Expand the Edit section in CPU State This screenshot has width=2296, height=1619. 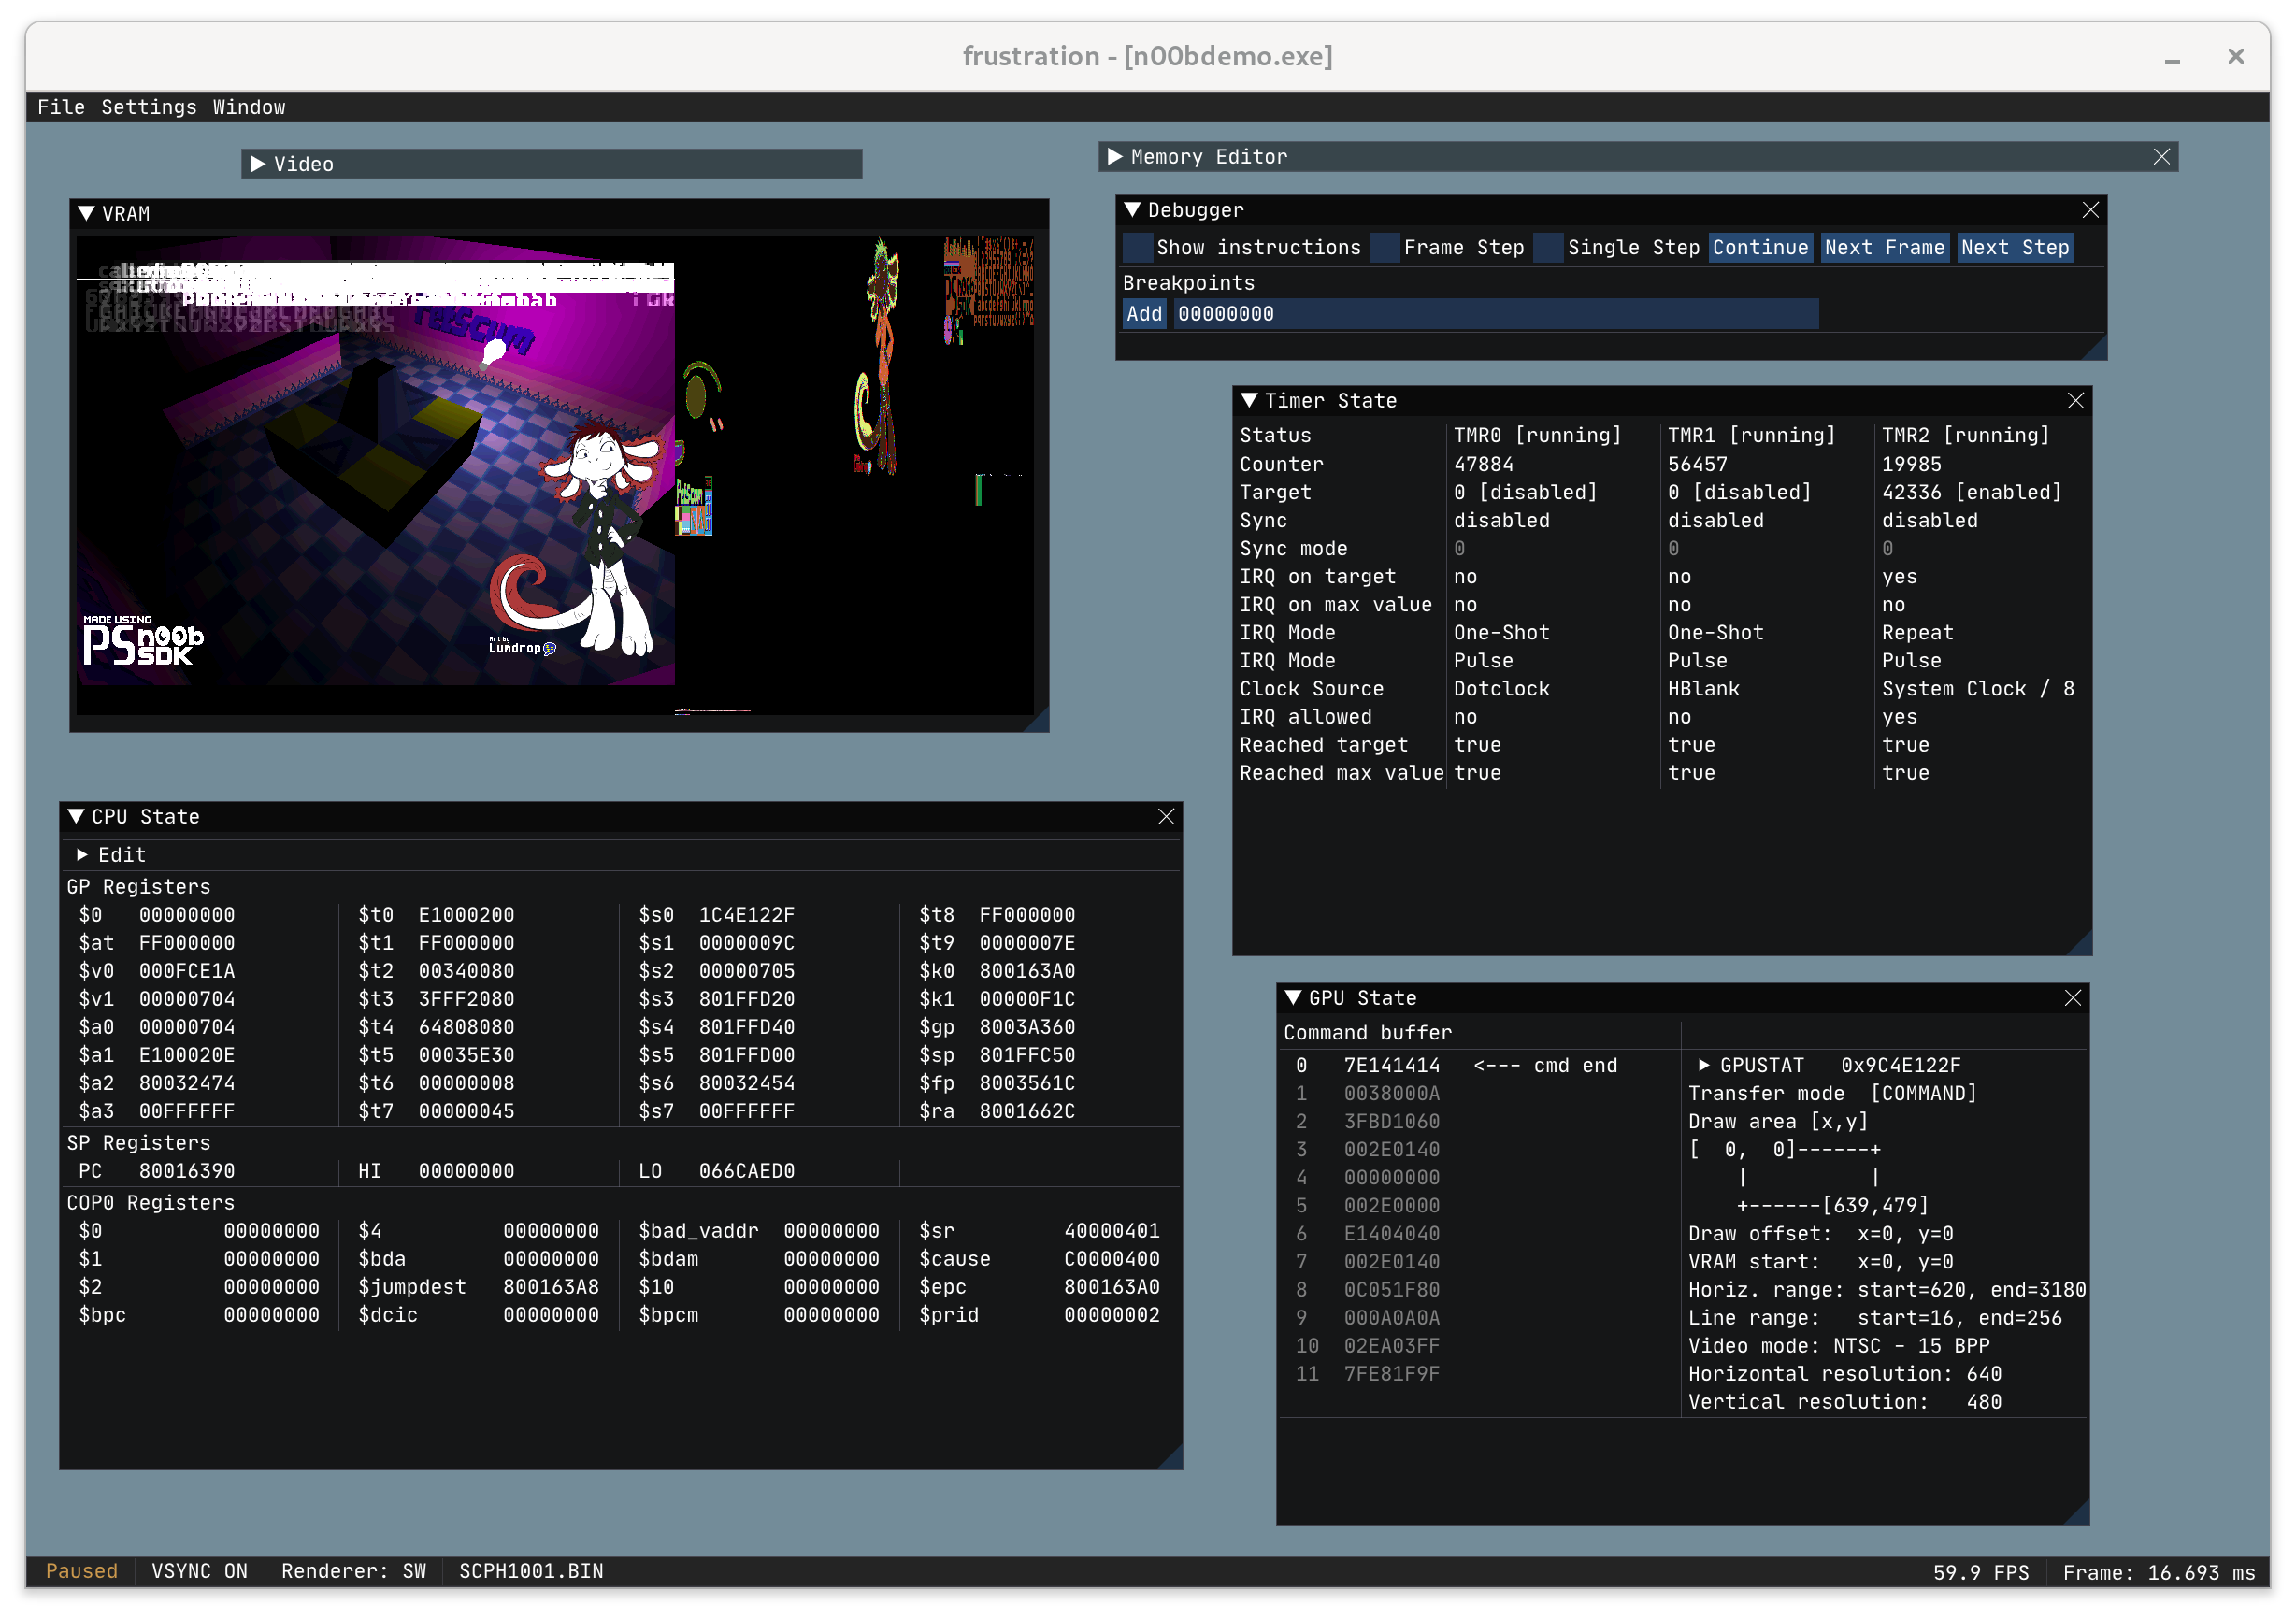point(83,855)
